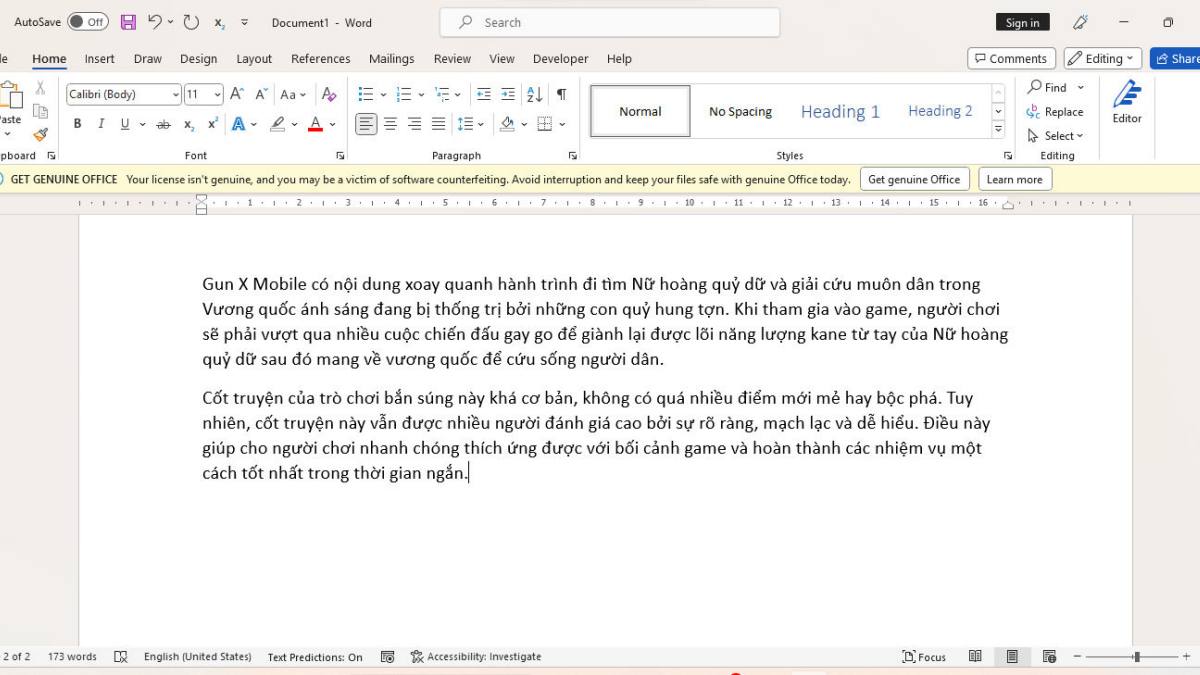Screen dimensions: 1200x675
Task: Switch to Read Mode view icon
Action: (x=975, y=657)
